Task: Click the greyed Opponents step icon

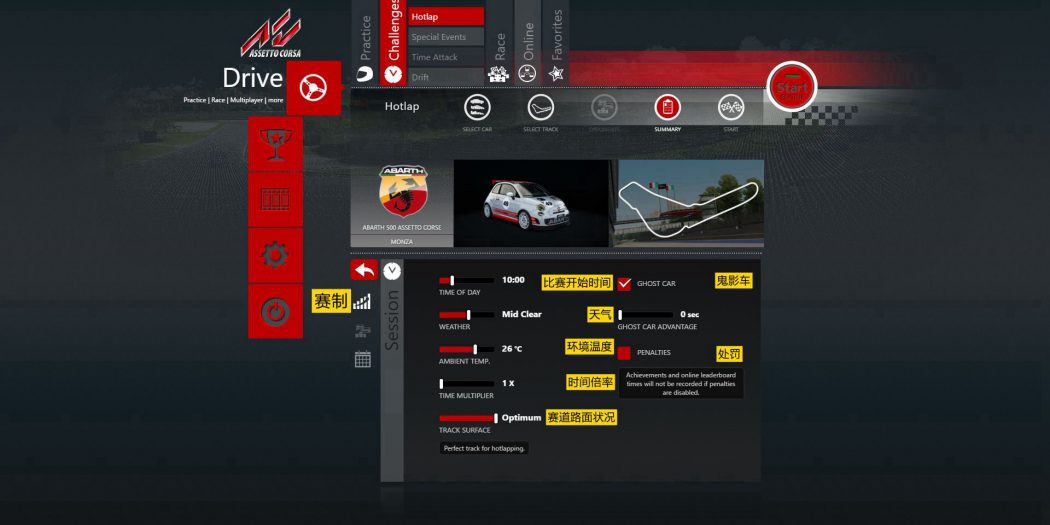Action: coord(604,107)
